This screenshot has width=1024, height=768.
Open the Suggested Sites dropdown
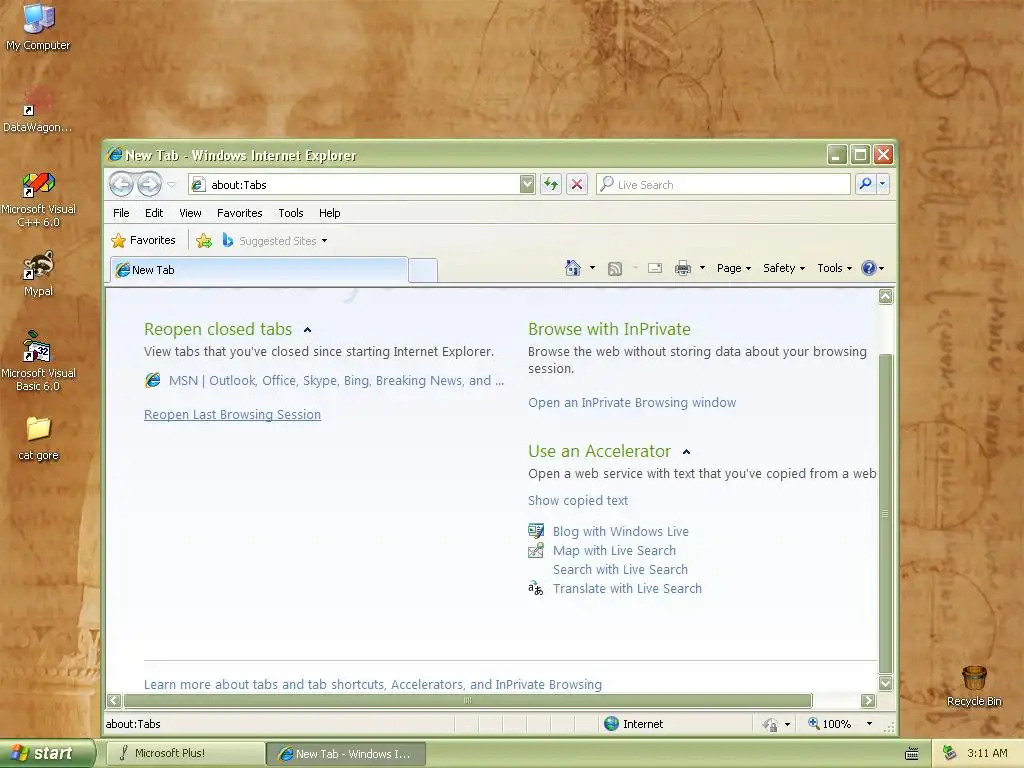[x=275, y=241]
